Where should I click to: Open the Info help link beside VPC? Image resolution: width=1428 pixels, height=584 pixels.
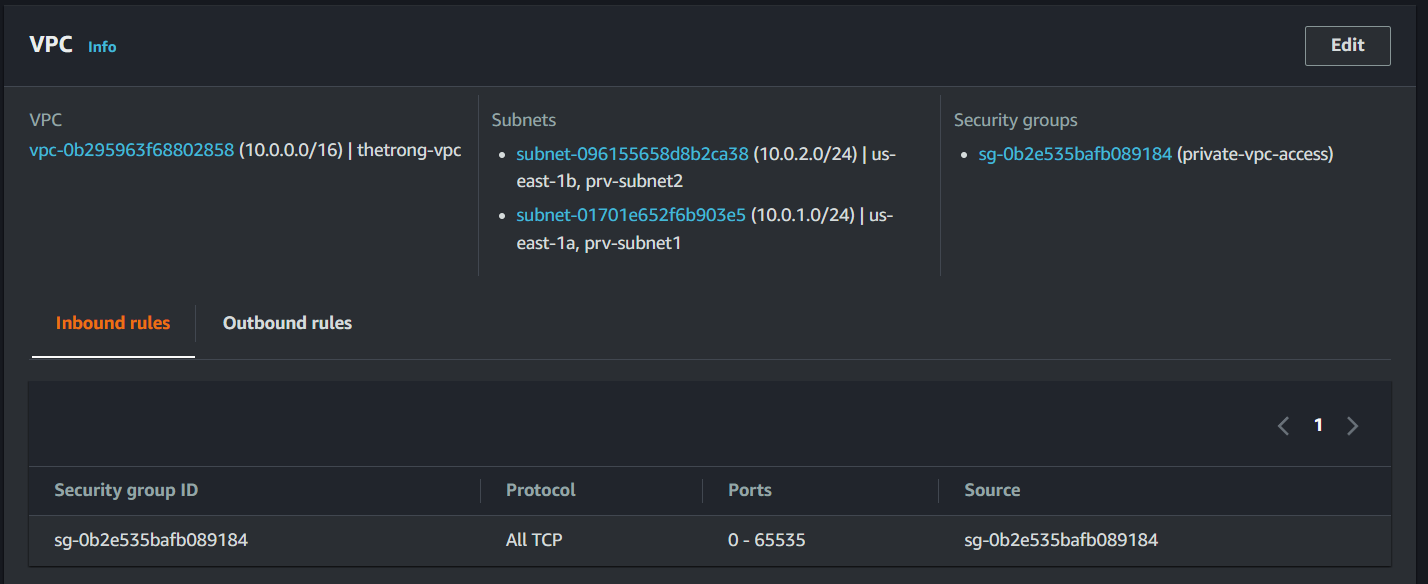(102, 46)
